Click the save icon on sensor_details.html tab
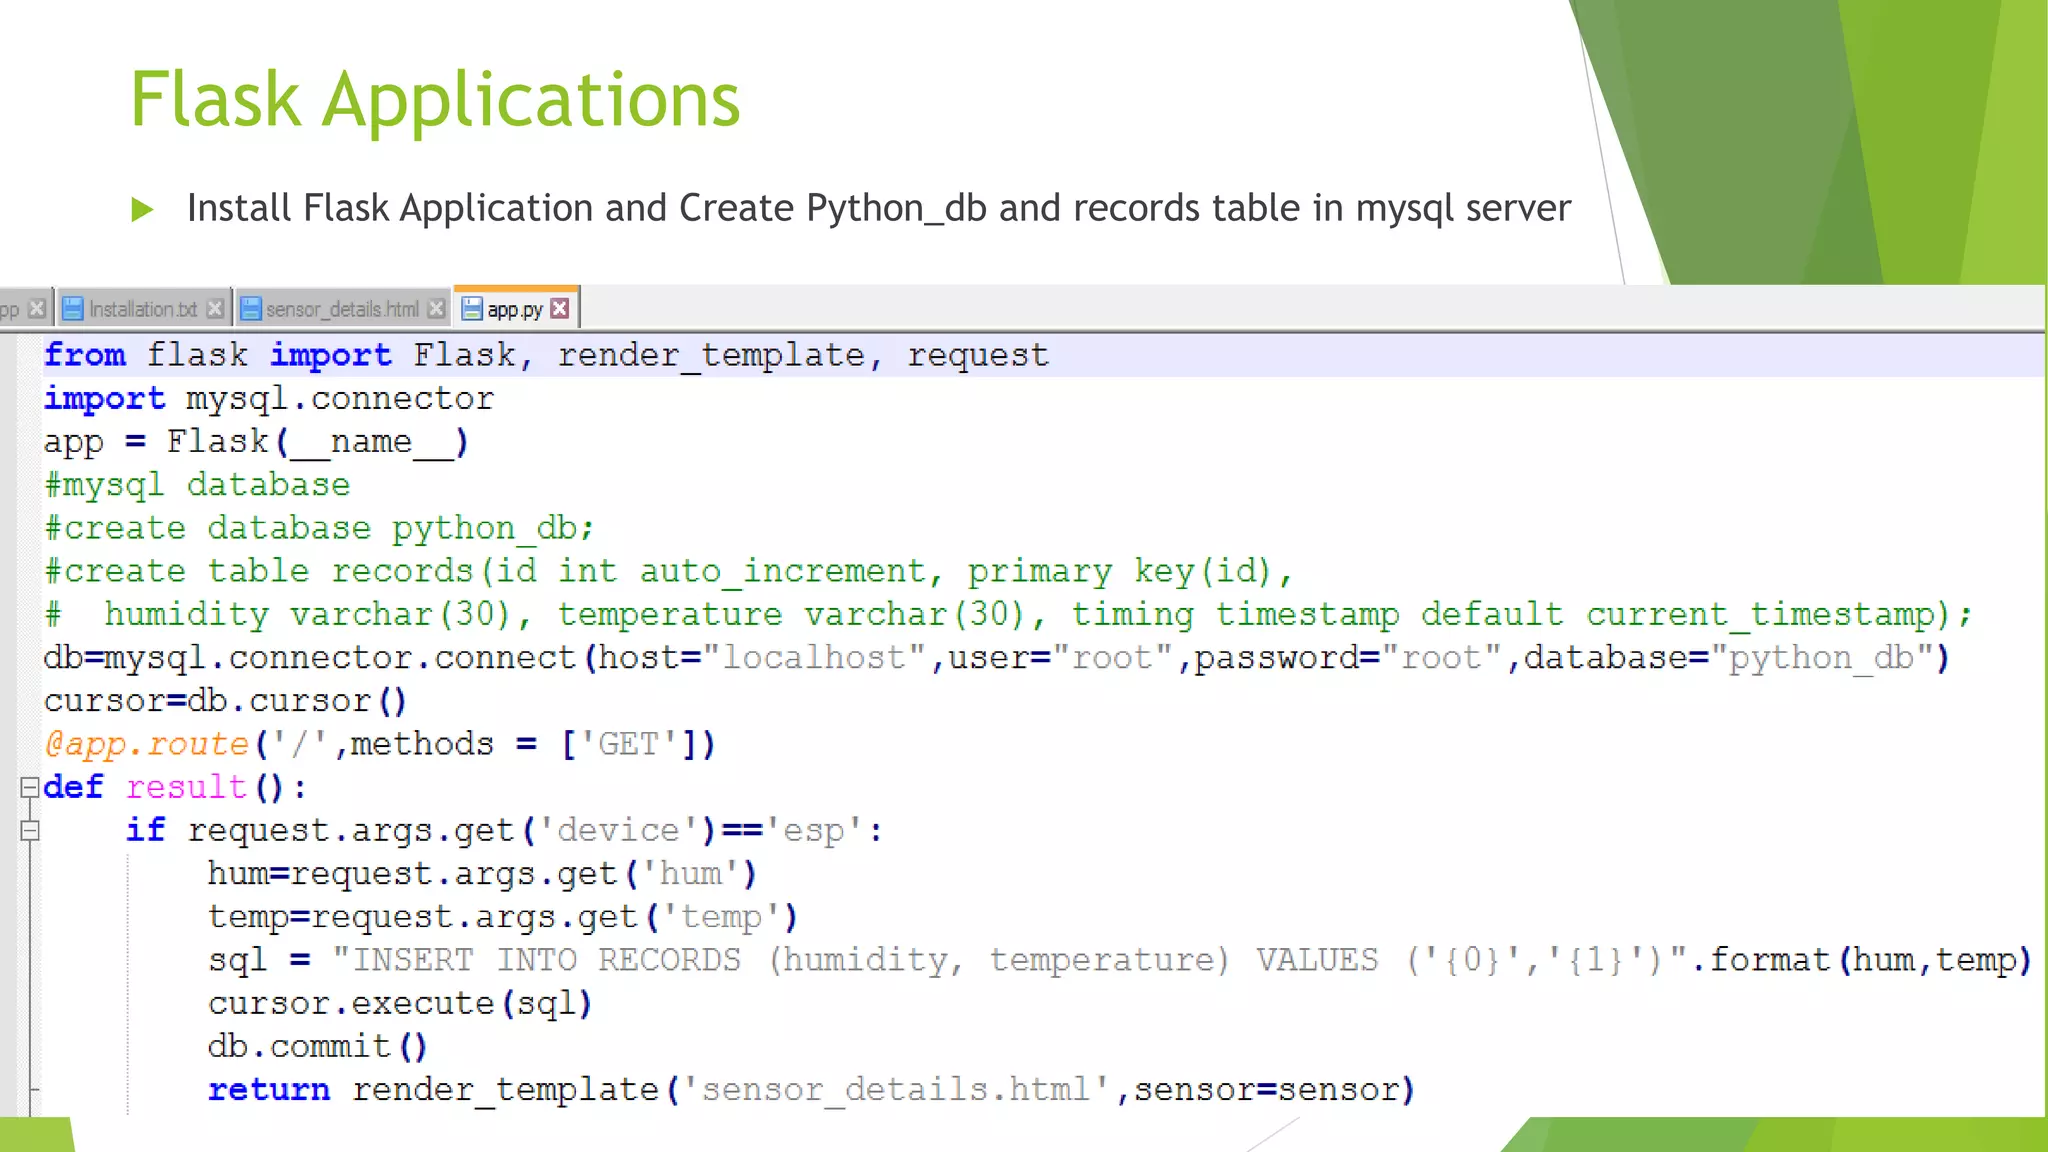 [251, 309]
